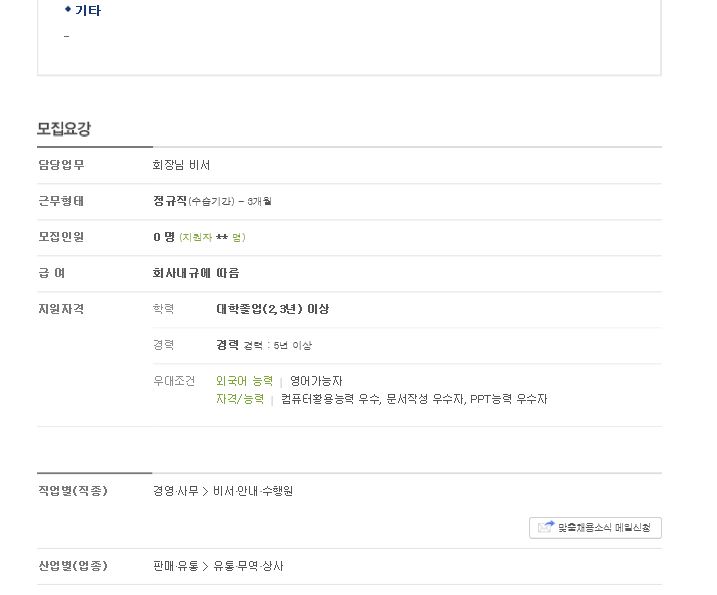717x595 pixels.
Task: Select the 모집요강 section heading
Action: (x=64, y=129)
